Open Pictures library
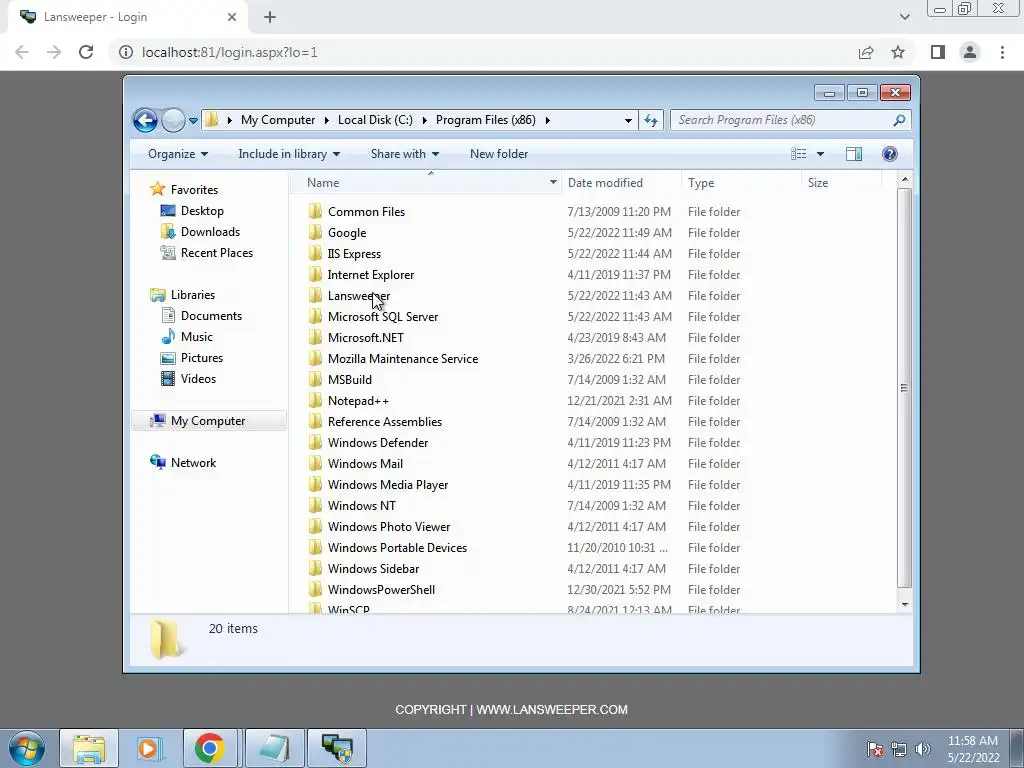 (x=202, y=358)
